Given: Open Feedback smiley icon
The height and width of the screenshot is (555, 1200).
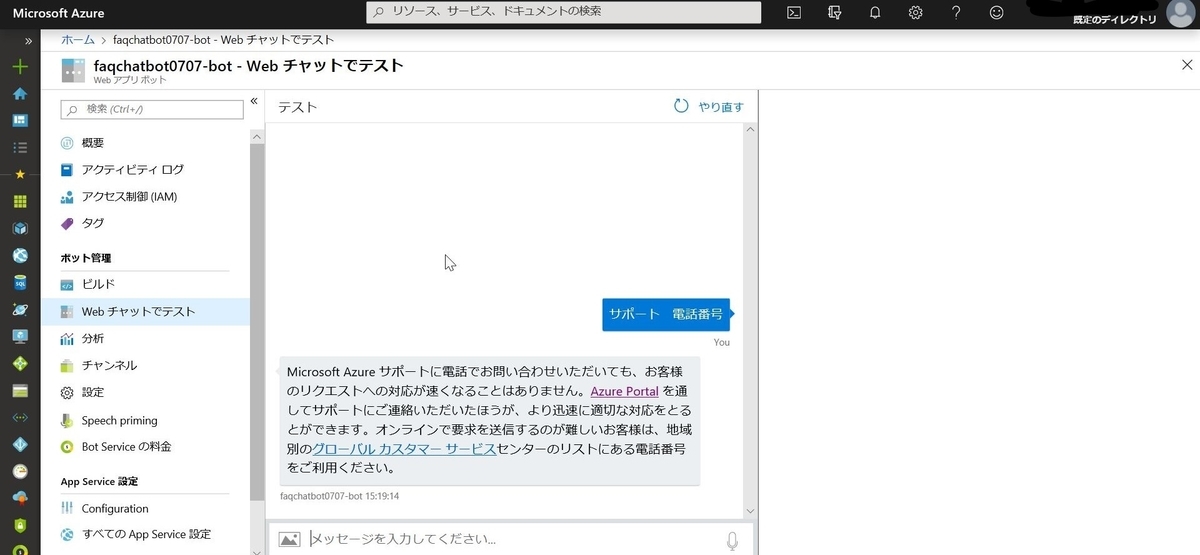Looking at the screenshot, I should click(x=996, y=13).
